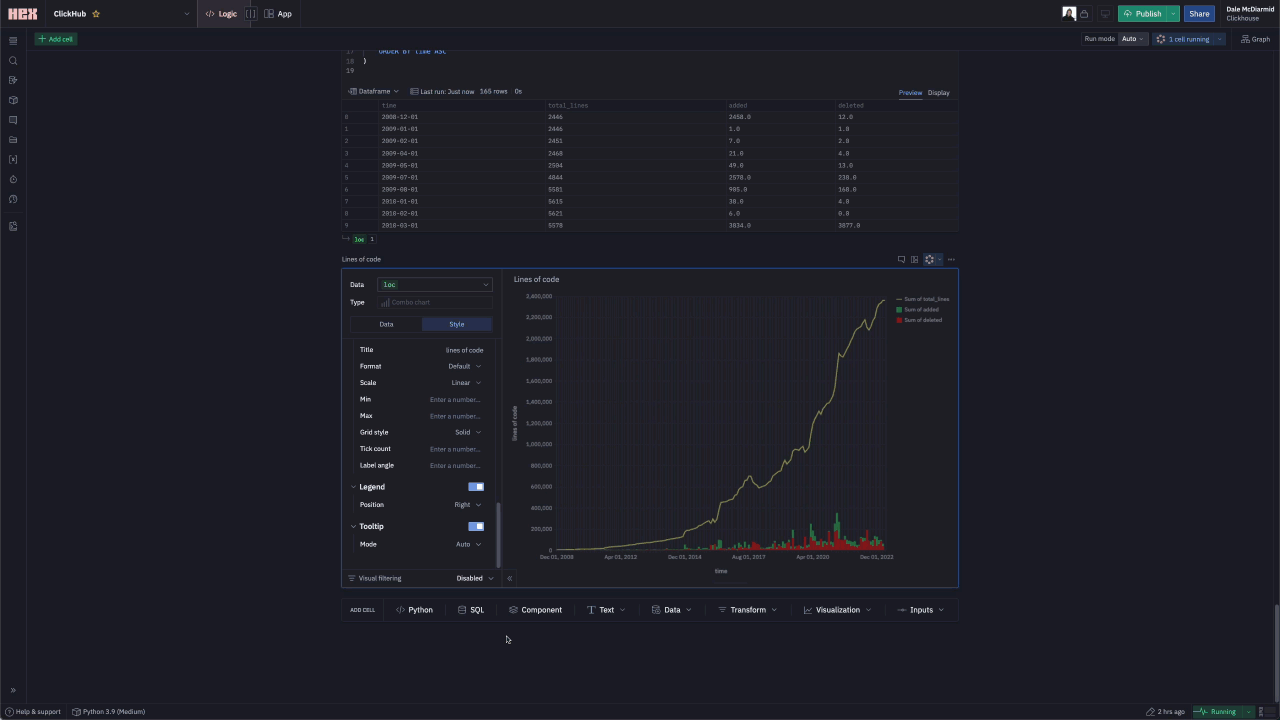Click the Share button
This screenshot has height=720, width=1280.
(1199, 14)
